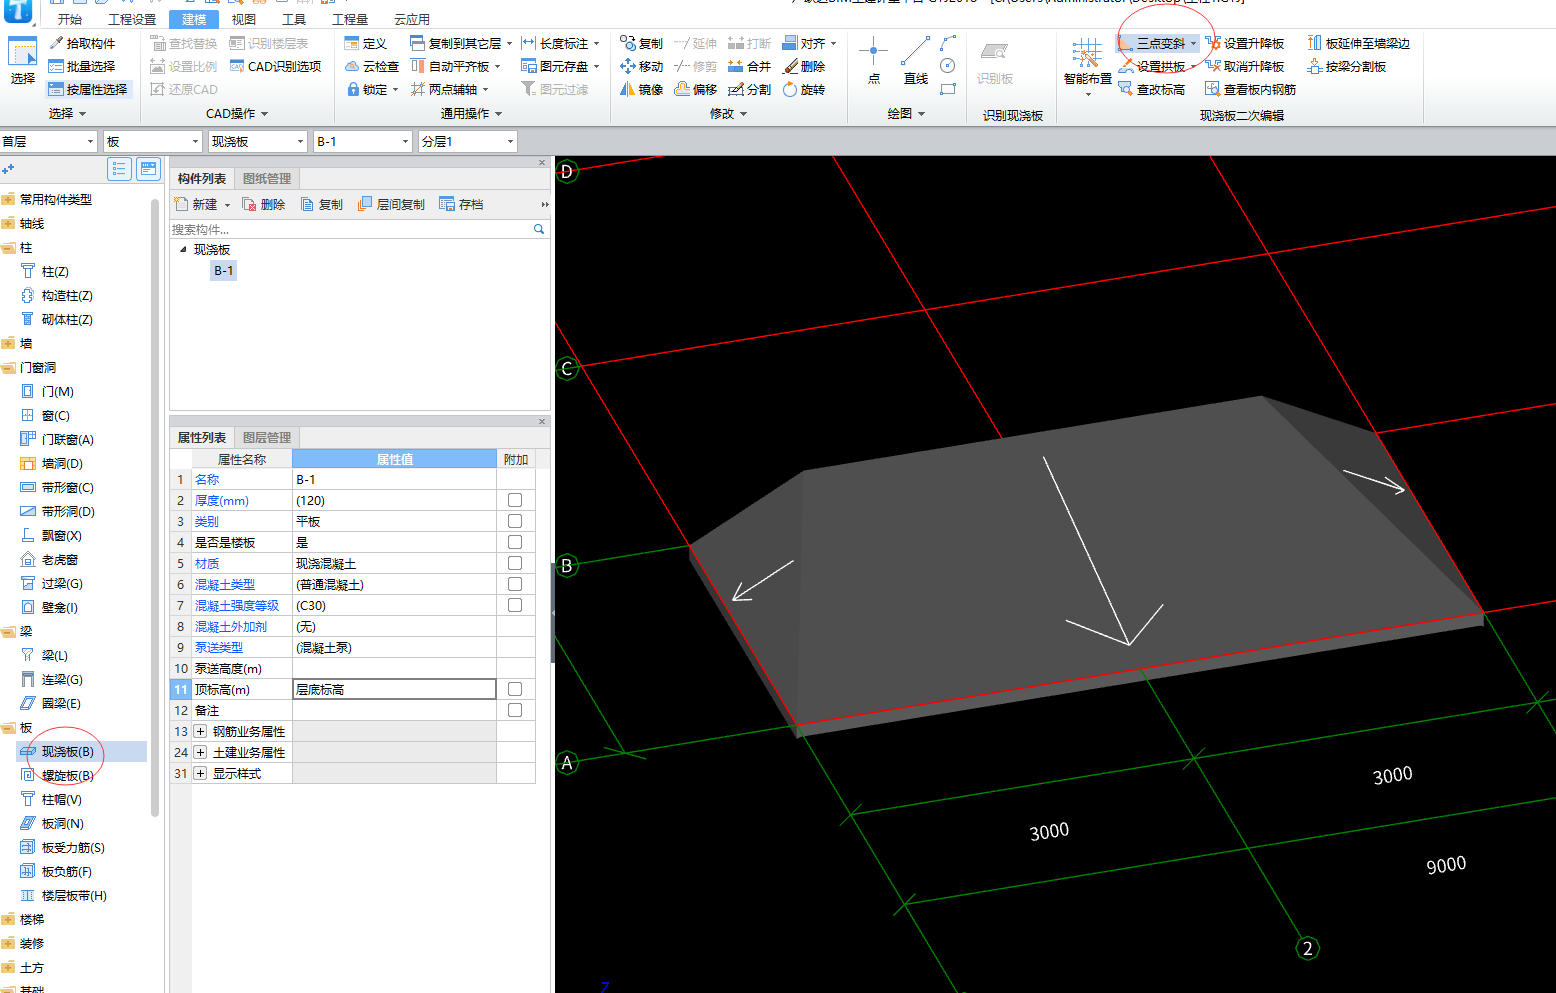Expand the 钢筋业务属性 row
Viewport: 1556px width, 993px height.
coord(201,731)
